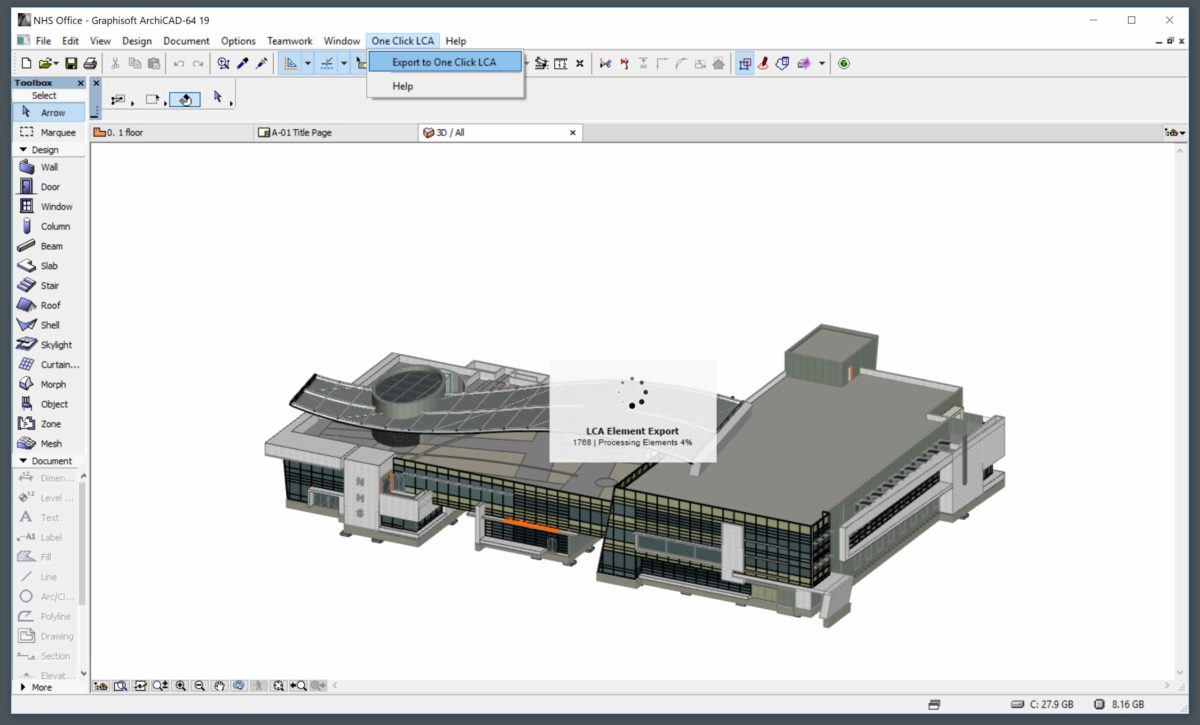Viewport: 1200px width, 725px height.
Task: Expand the More section in Toolbox
Action: click(x=37, y=687)
